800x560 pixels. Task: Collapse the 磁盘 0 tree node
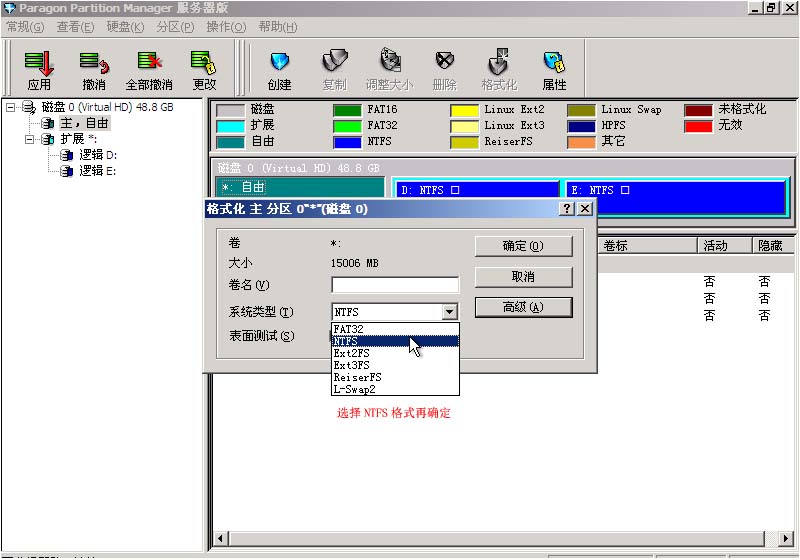point(10,107)
